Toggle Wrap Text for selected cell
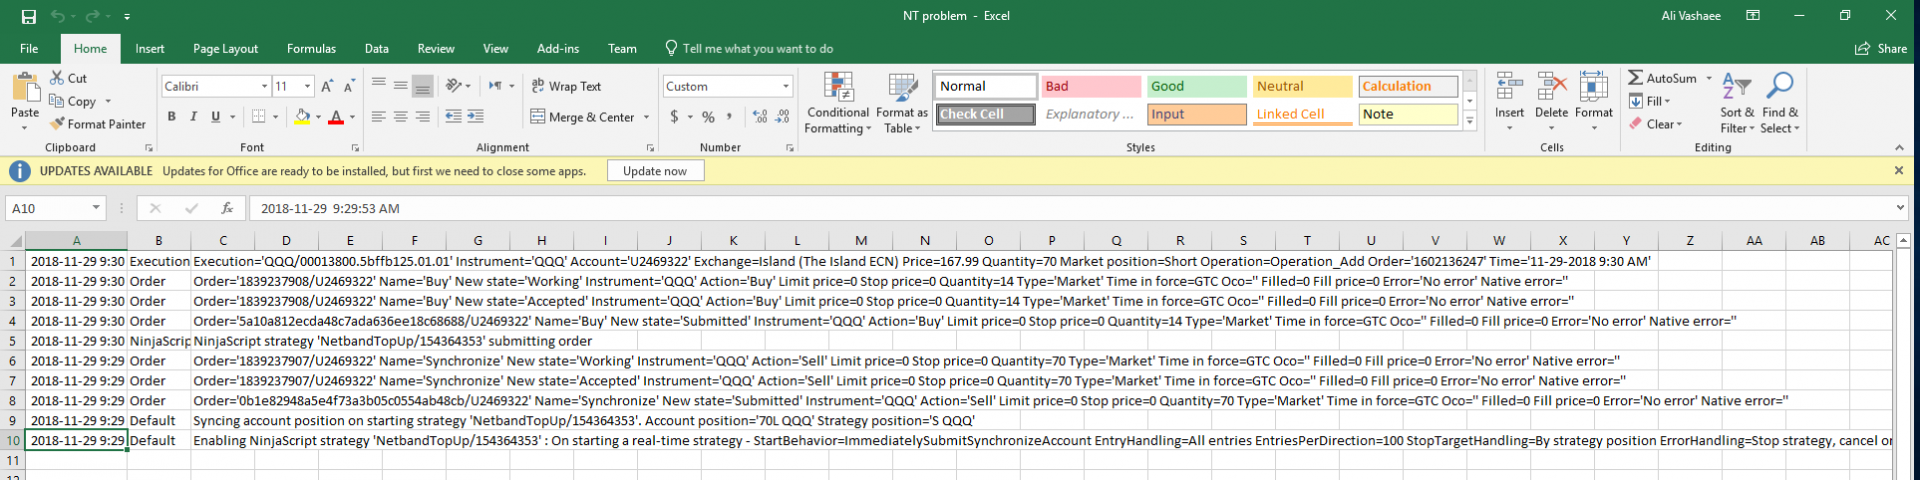Viewport: 1920px width, 480px height. tap(566, 86)
